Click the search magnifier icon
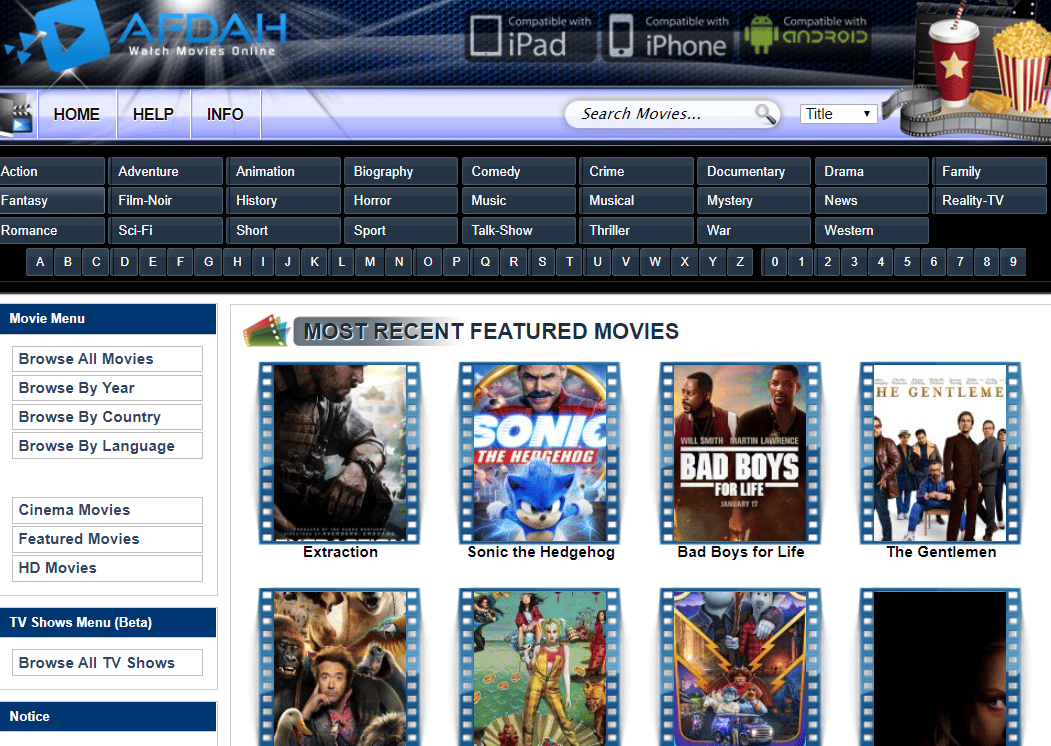Screen dimensions: 1051x746 (765, 114)
